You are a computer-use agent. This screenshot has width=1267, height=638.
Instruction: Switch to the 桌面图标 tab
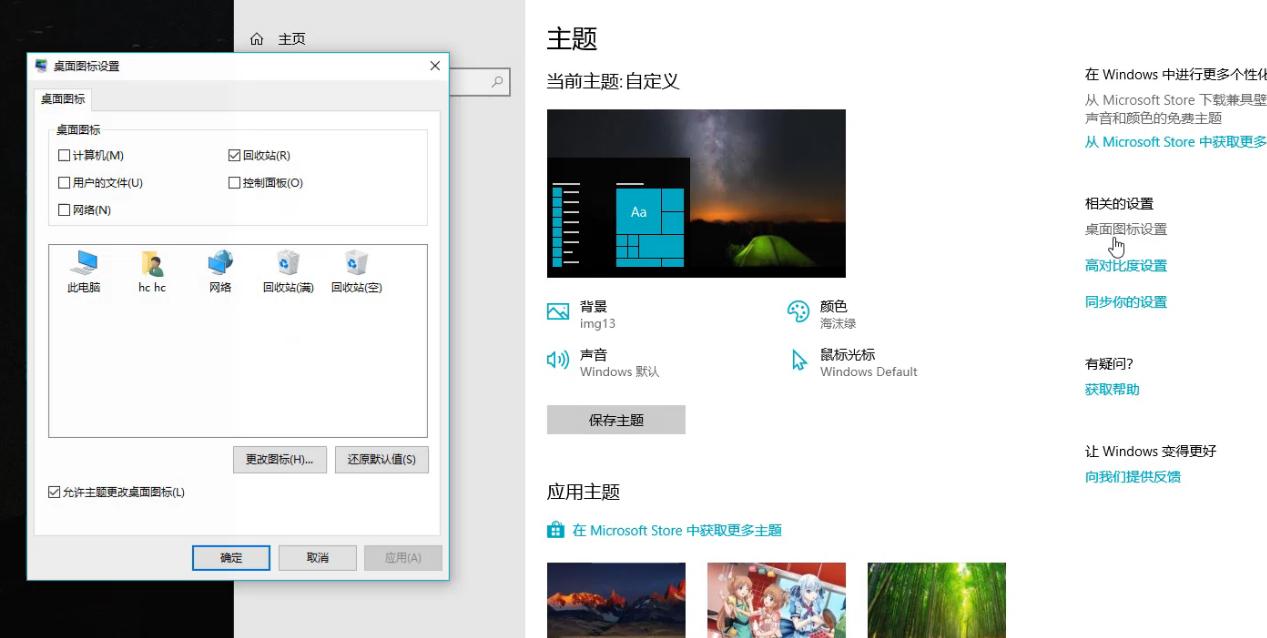tap(61, 99)
